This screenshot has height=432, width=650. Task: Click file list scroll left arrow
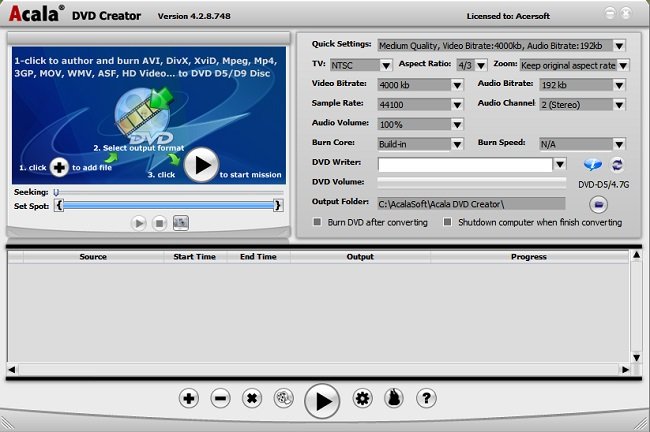click(x=12, y=369)
